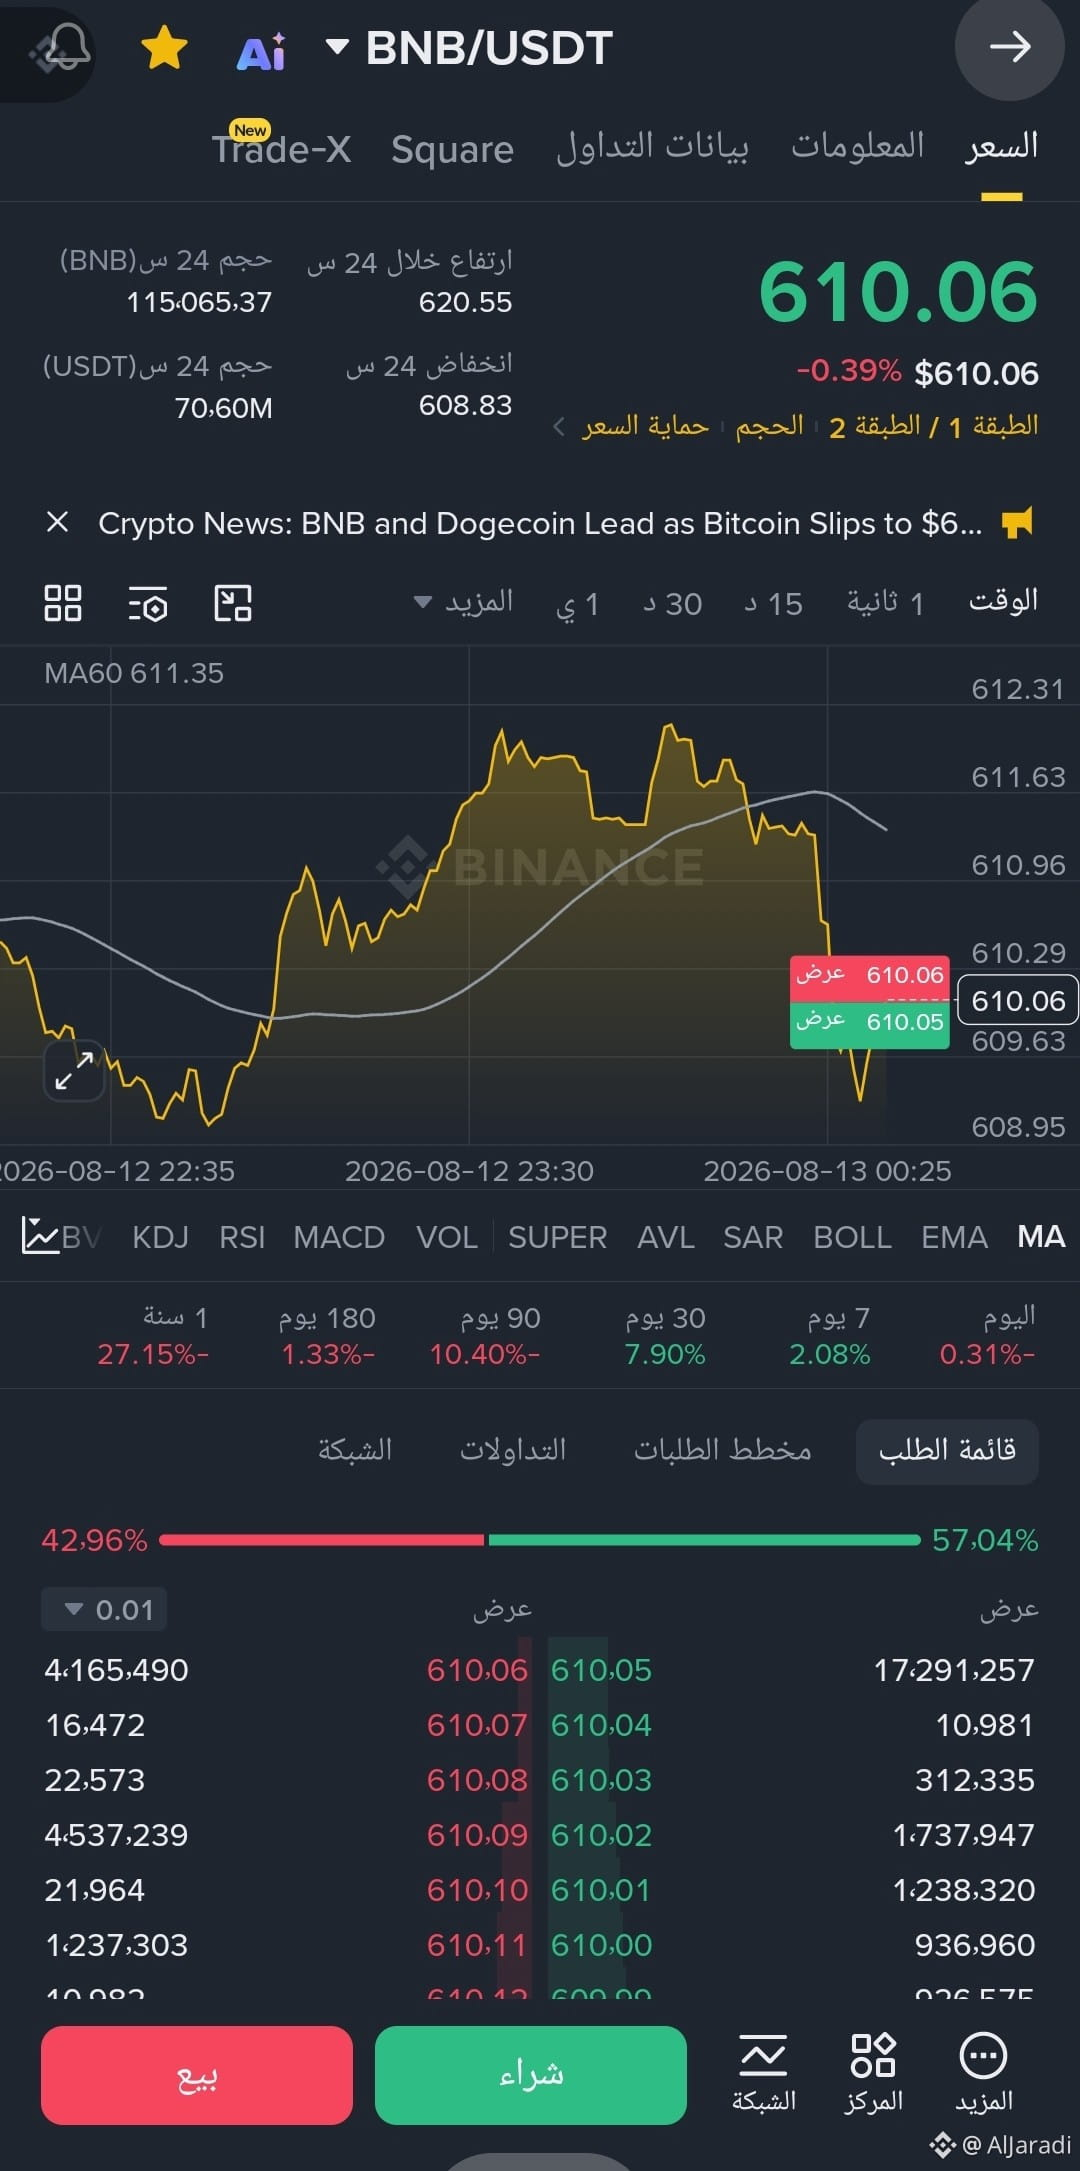Enable the KDJ indicator
Image resolution: width=1080 pixels, height=2171 pixels.
click(160, 1237)
